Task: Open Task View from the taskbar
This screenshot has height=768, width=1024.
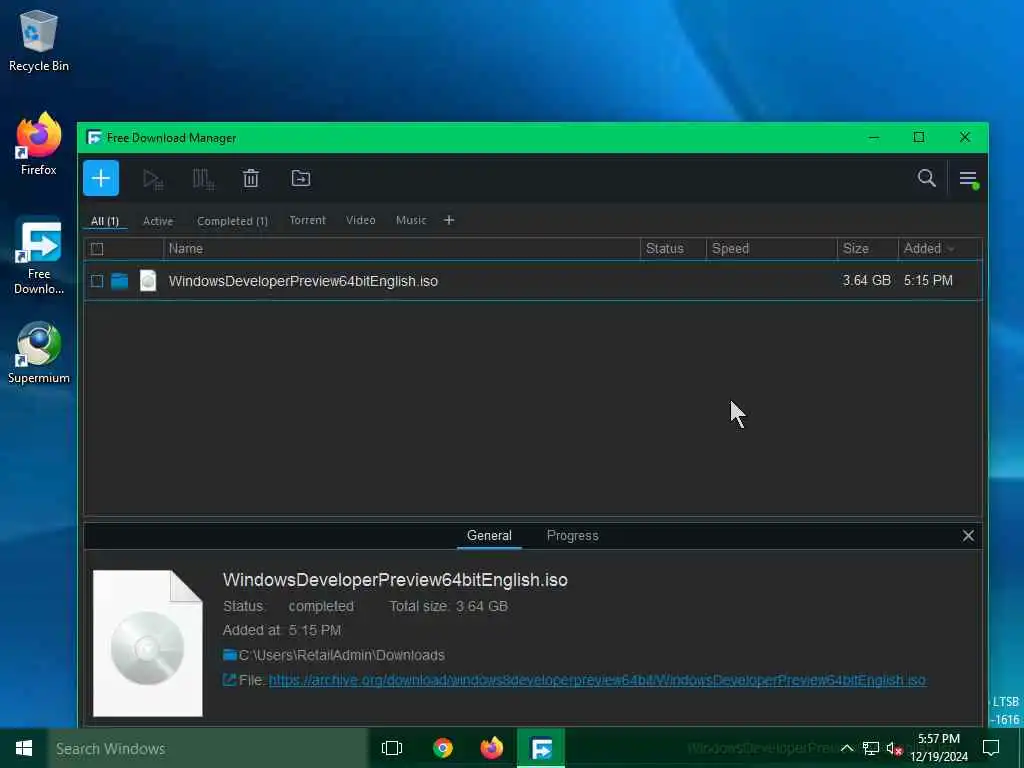Action: tap(392, 748)
